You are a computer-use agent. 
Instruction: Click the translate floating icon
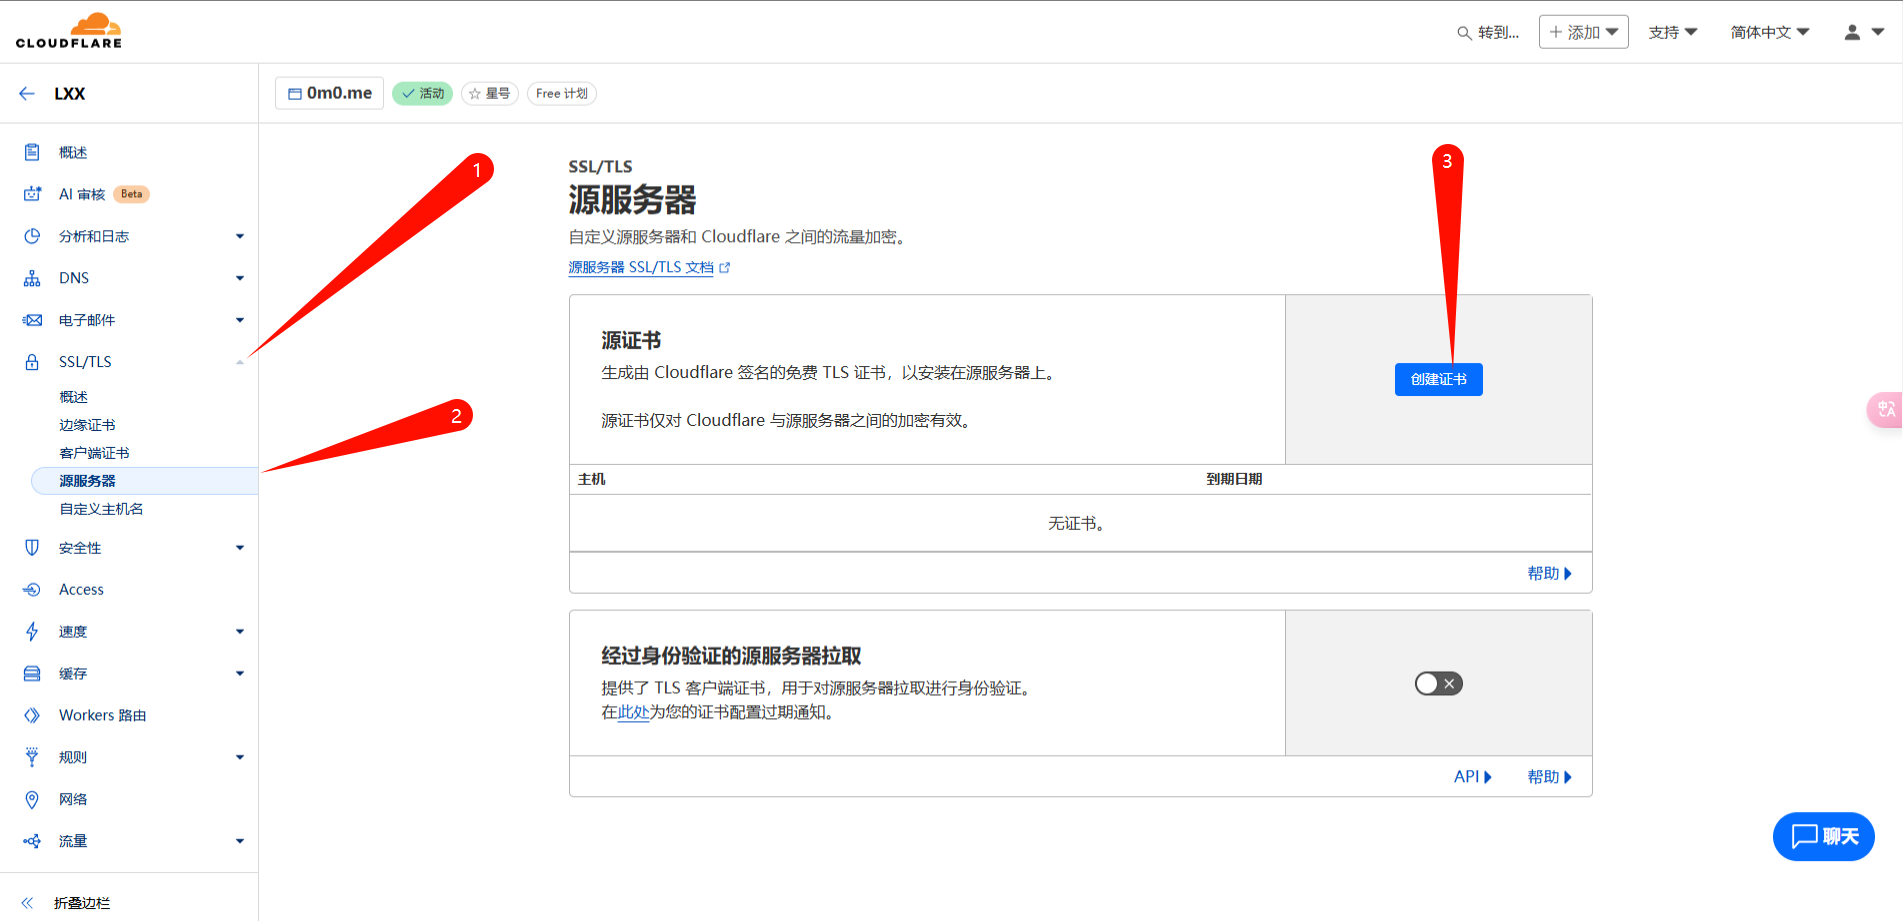point(1885,409)
